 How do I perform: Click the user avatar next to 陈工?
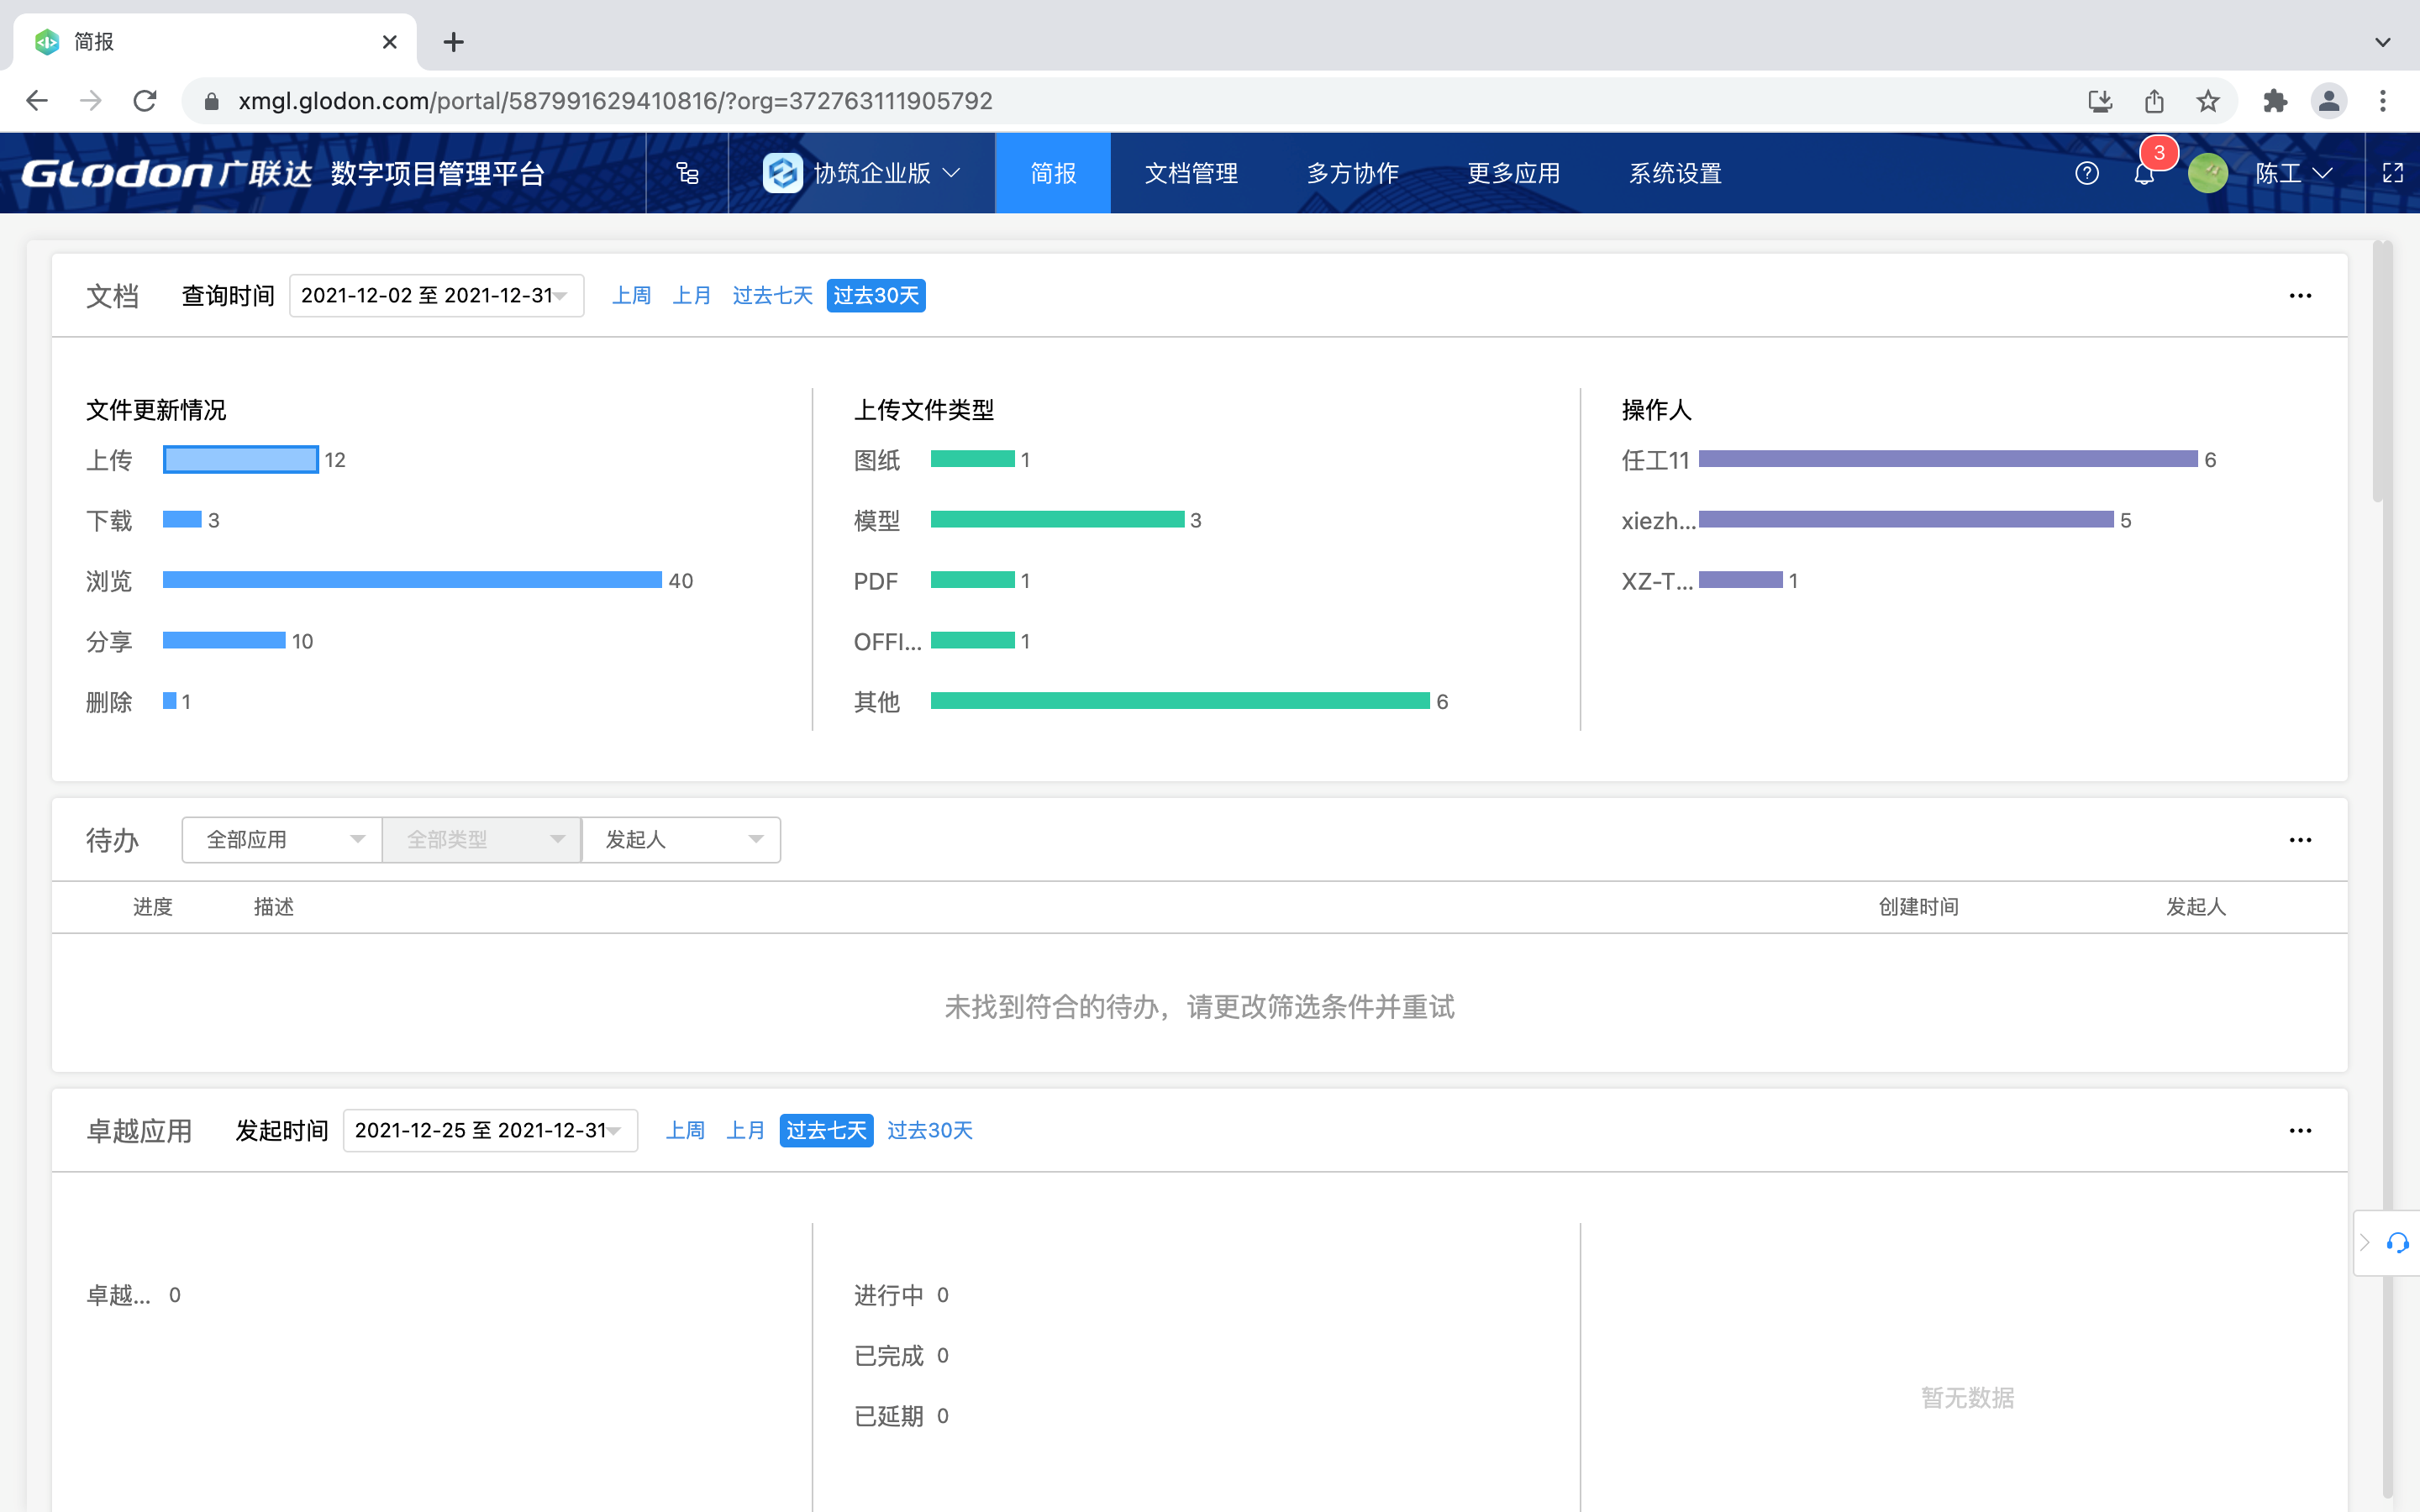click(x=2209, y=172)
